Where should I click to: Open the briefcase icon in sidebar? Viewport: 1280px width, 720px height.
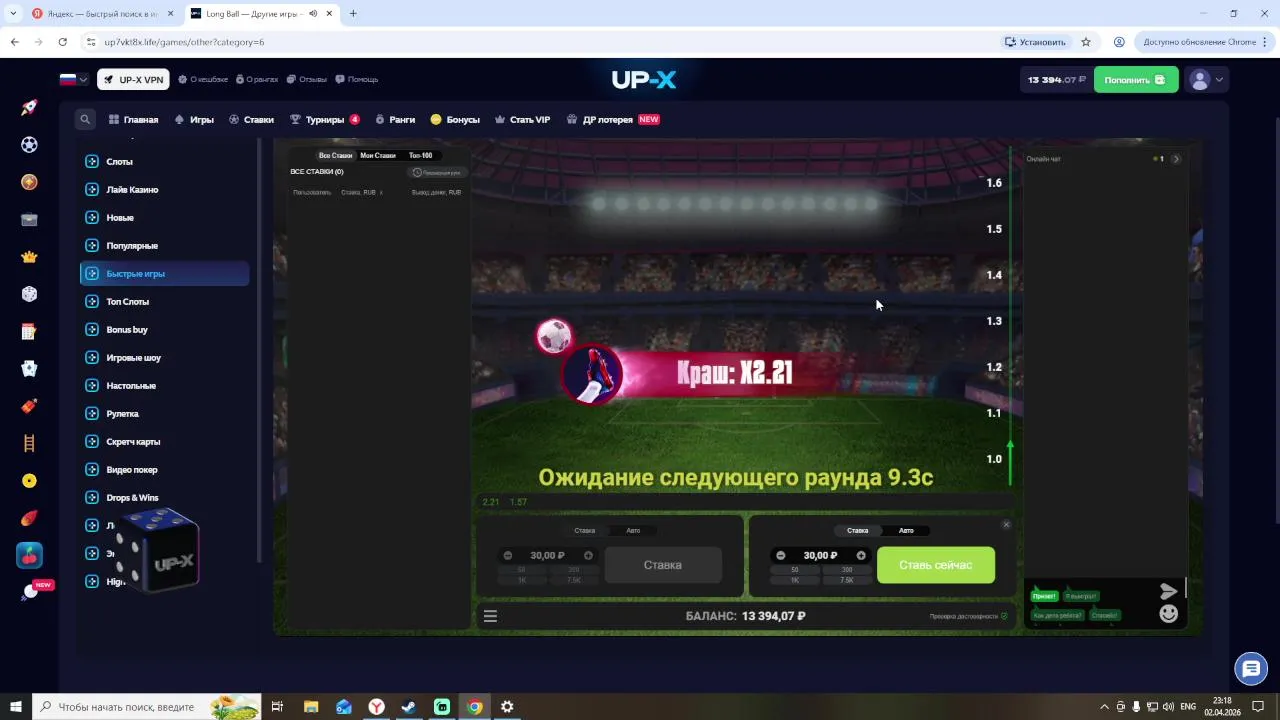click(x=29, y=220)
